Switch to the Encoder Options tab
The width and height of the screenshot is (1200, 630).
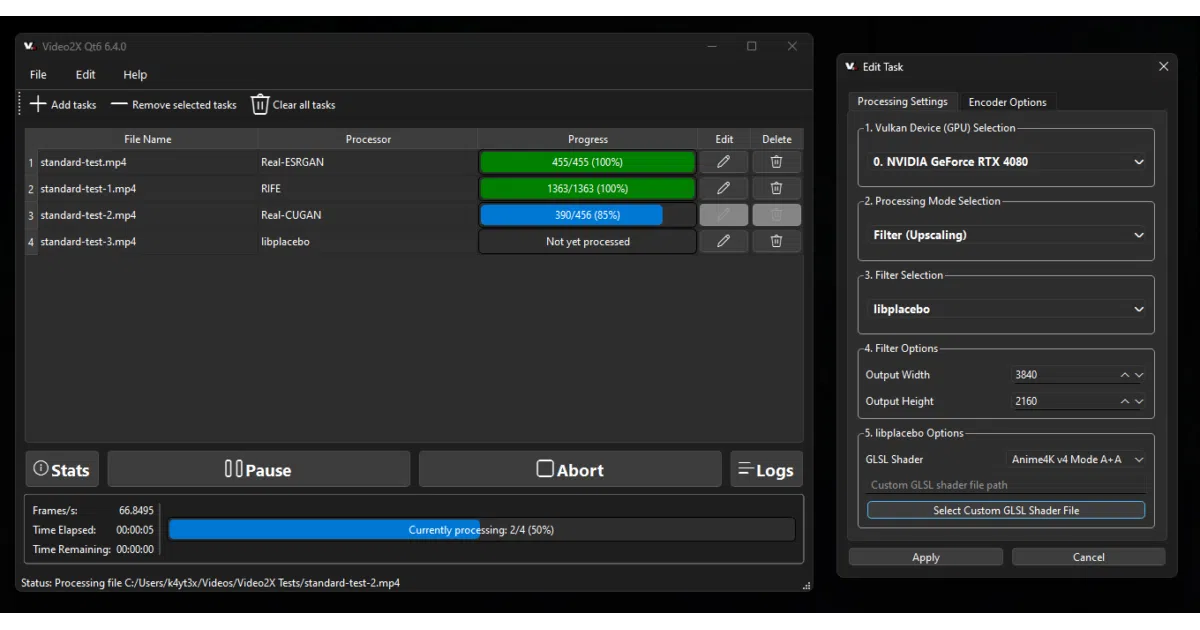point(1007,102)
